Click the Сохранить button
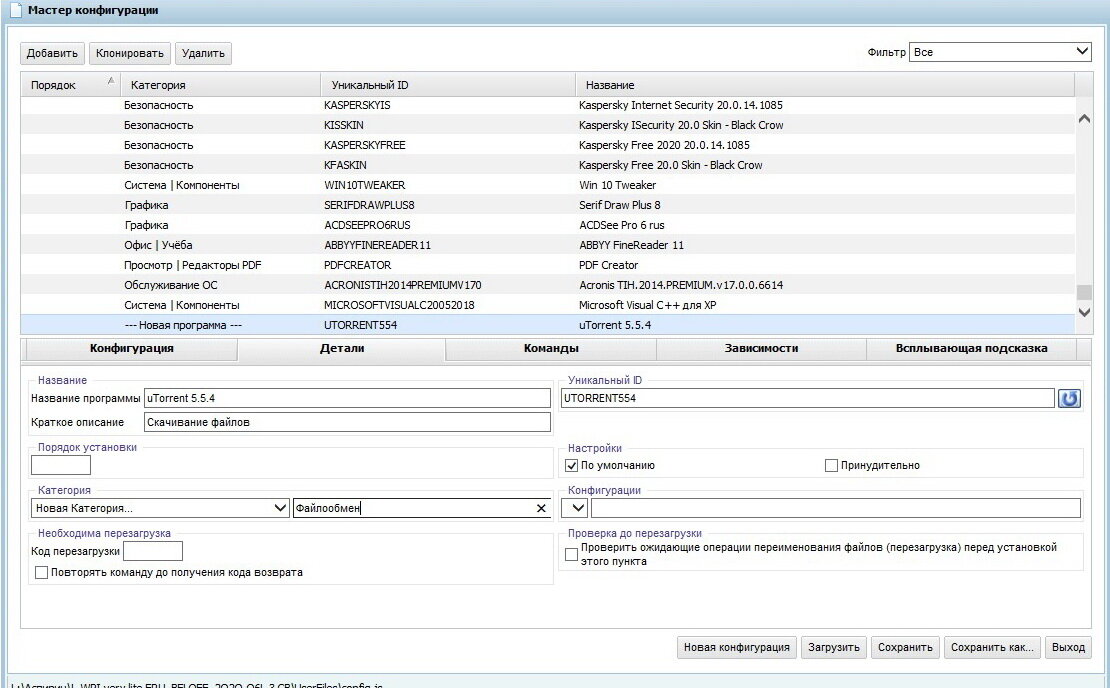 tap(905, 648)
